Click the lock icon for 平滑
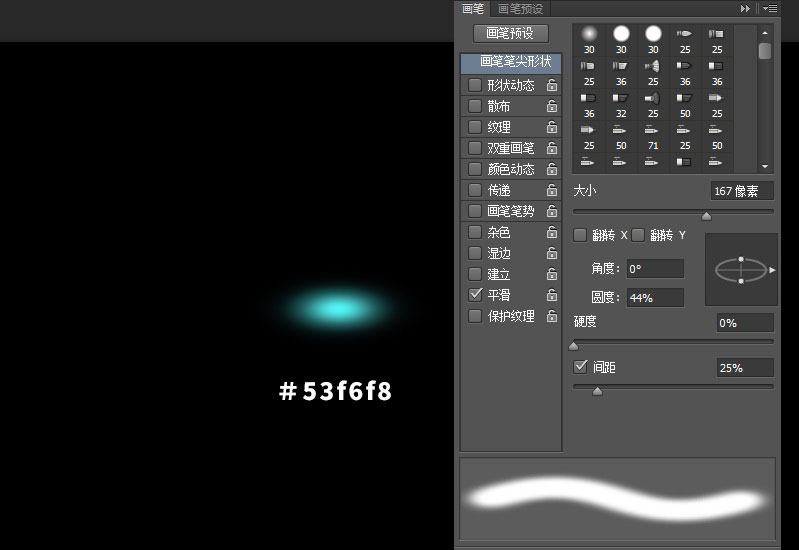The width and height of the screenshot is (799, 550). point(552,295)
